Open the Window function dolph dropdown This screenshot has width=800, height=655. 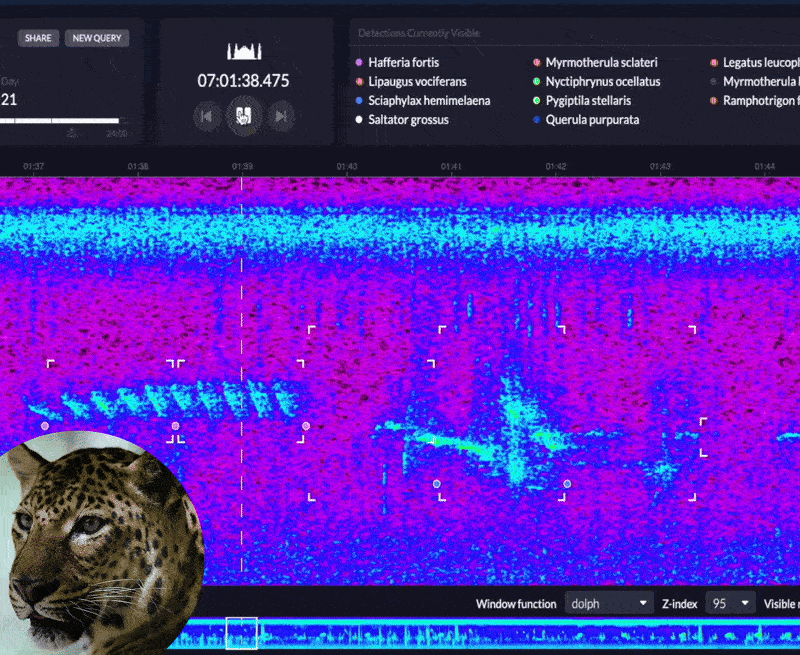pos(609,603)
